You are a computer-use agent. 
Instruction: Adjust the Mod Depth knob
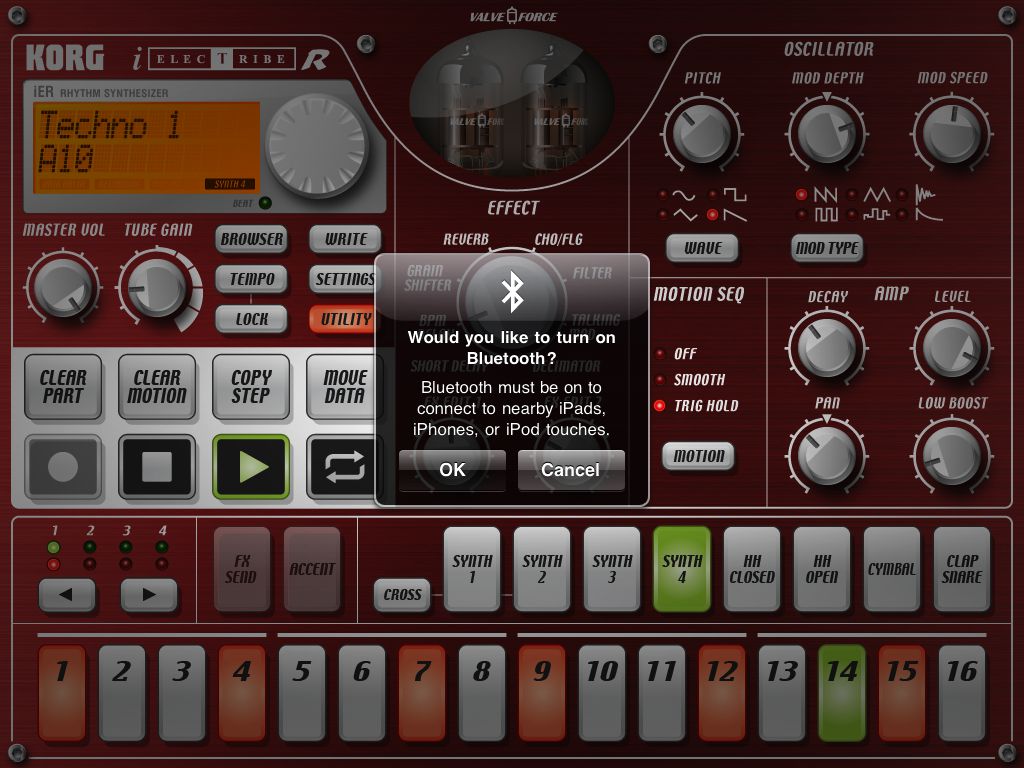(827, 134)
